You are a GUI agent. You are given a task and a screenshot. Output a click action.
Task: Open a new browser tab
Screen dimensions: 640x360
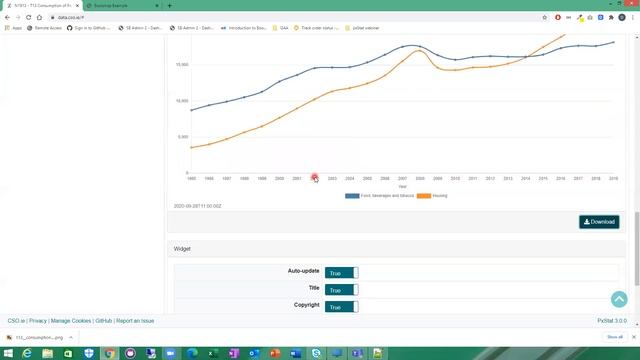(169, 6)
